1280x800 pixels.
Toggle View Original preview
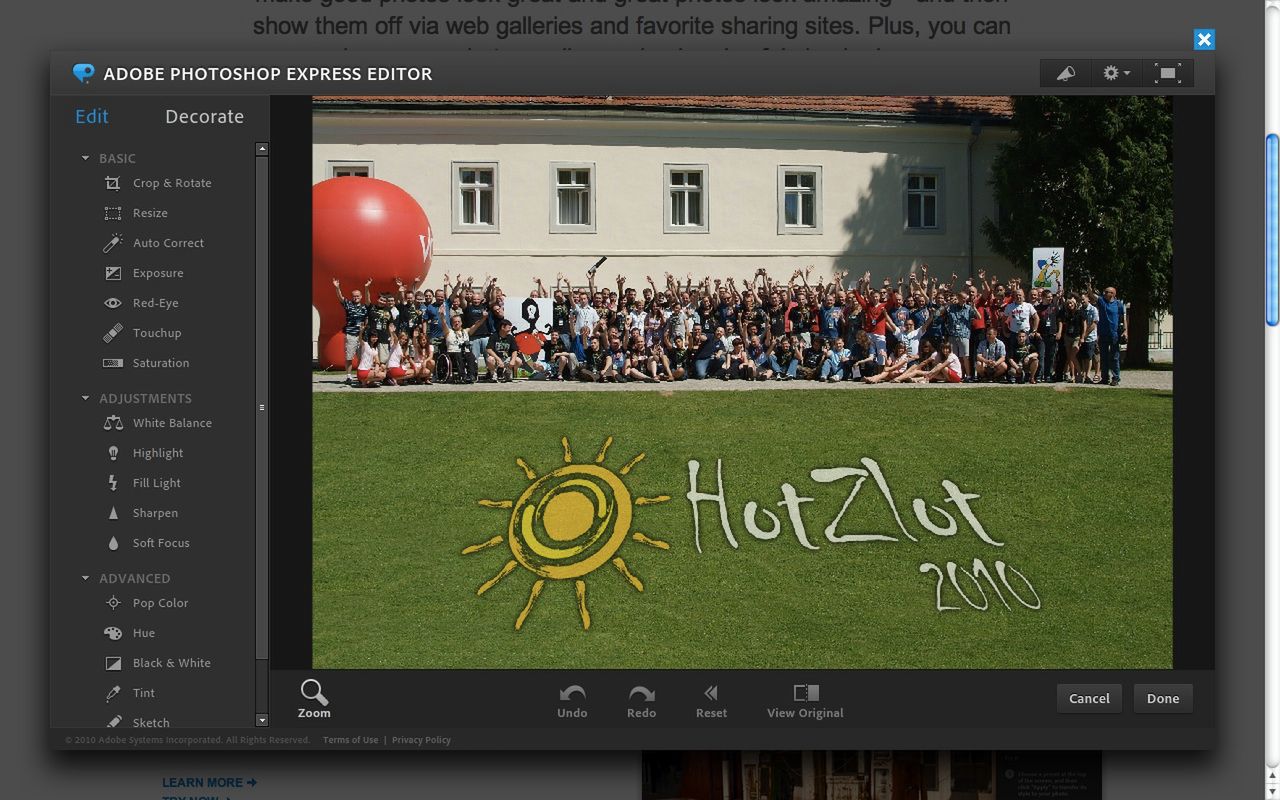pos(805,698)
